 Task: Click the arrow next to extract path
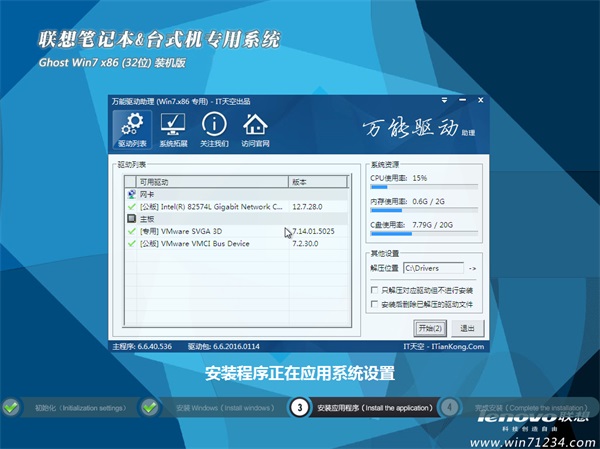472,268
